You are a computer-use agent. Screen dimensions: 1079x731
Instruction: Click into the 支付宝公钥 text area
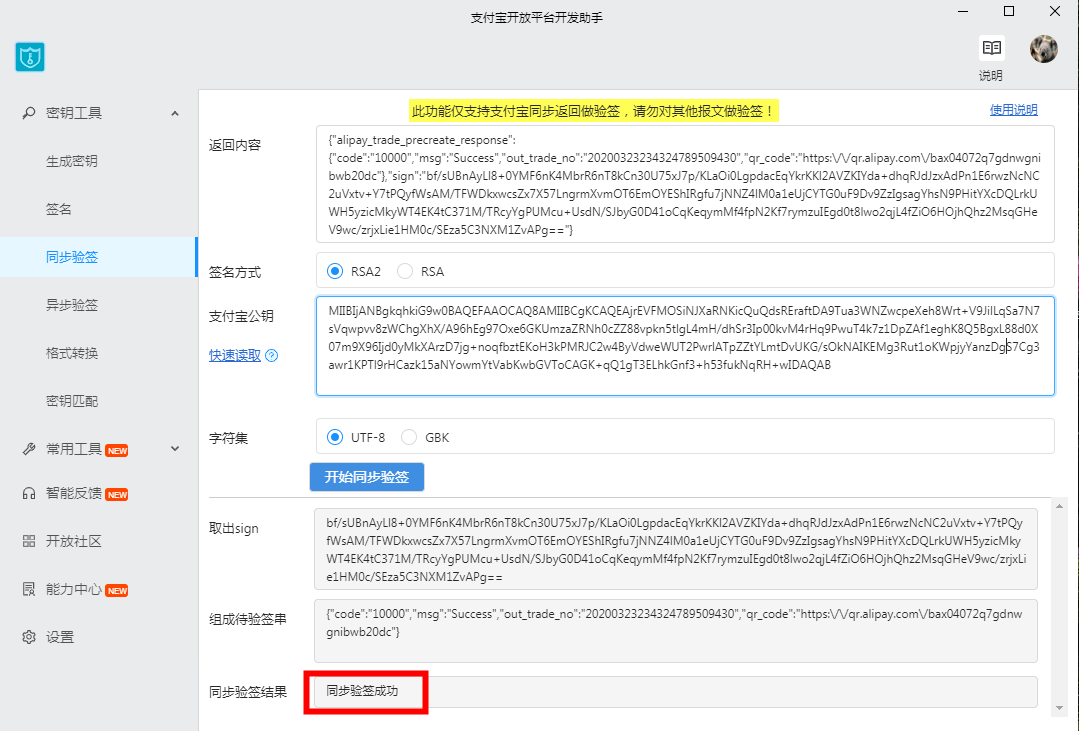pyautogui.click(x=685, y=346)
